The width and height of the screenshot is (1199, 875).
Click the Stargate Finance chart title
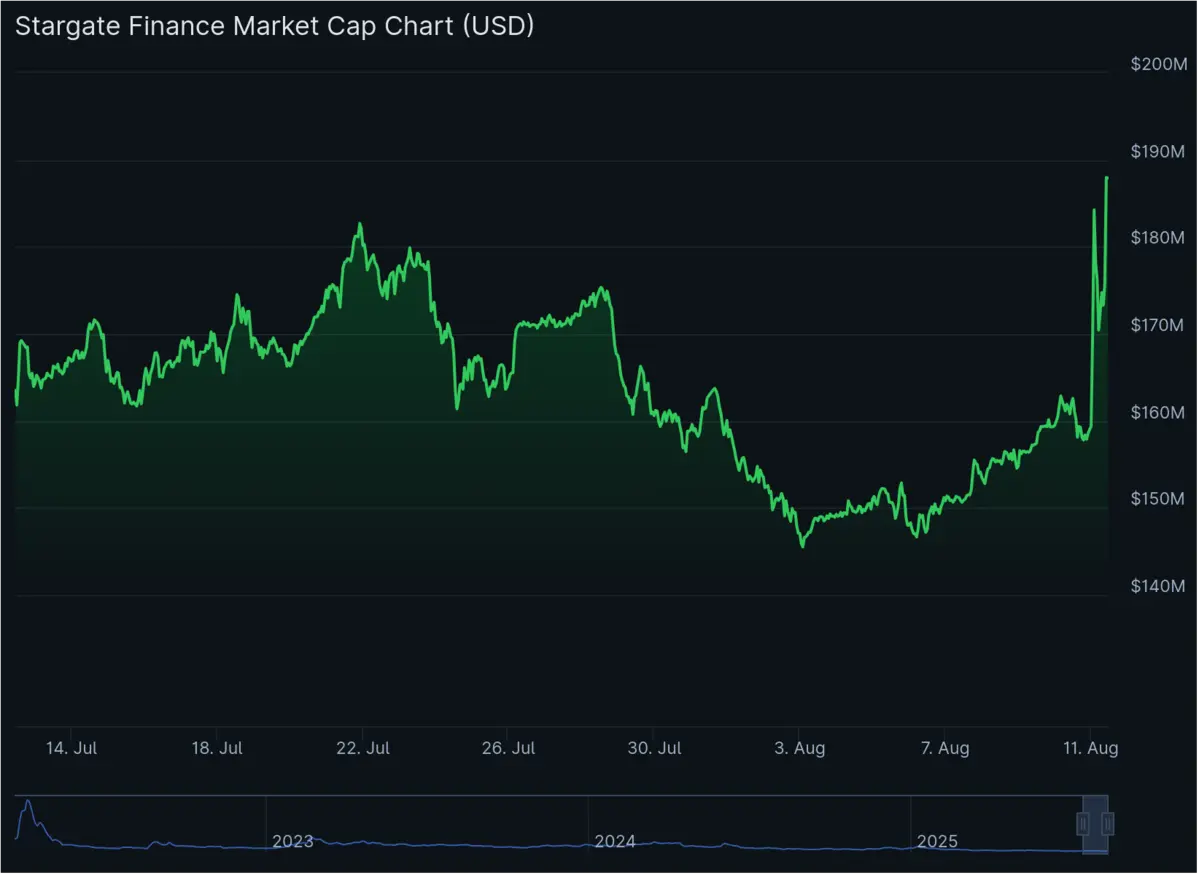(x=274, y=25)
